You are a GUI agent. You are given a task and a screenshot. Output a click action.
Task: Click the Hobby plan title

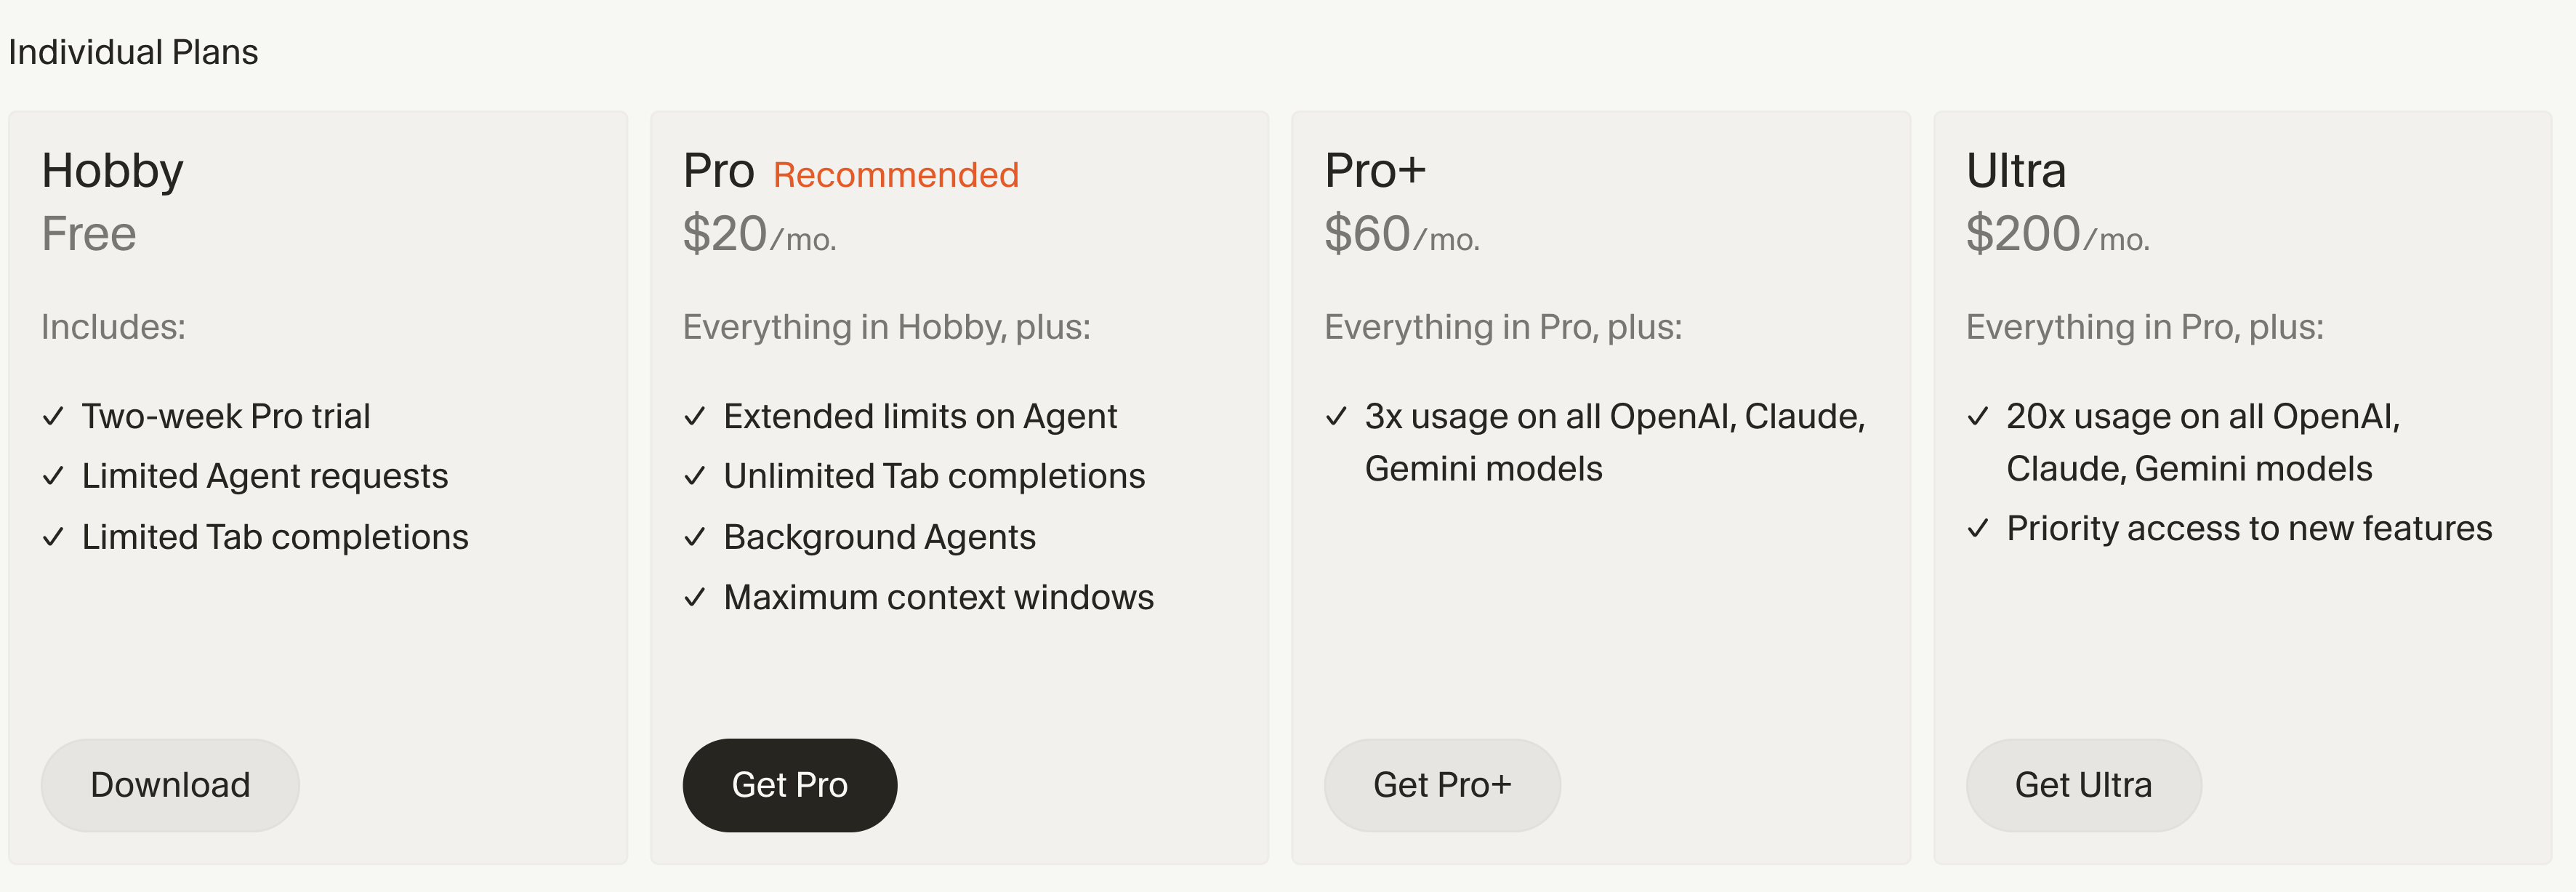coord(112,170)
